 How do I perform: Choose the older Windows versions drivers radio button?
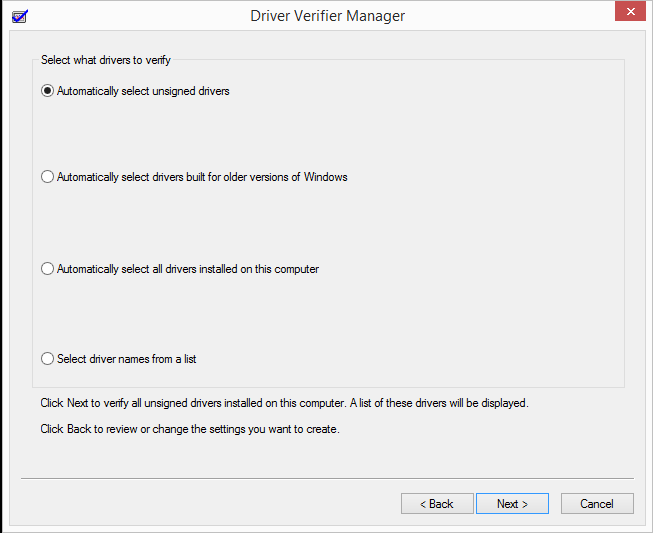click(x=47, y=177)
